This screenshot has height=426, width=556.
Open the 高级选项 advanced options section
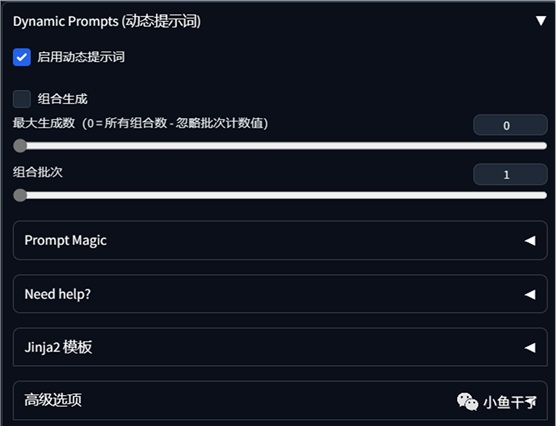point(280,400)
